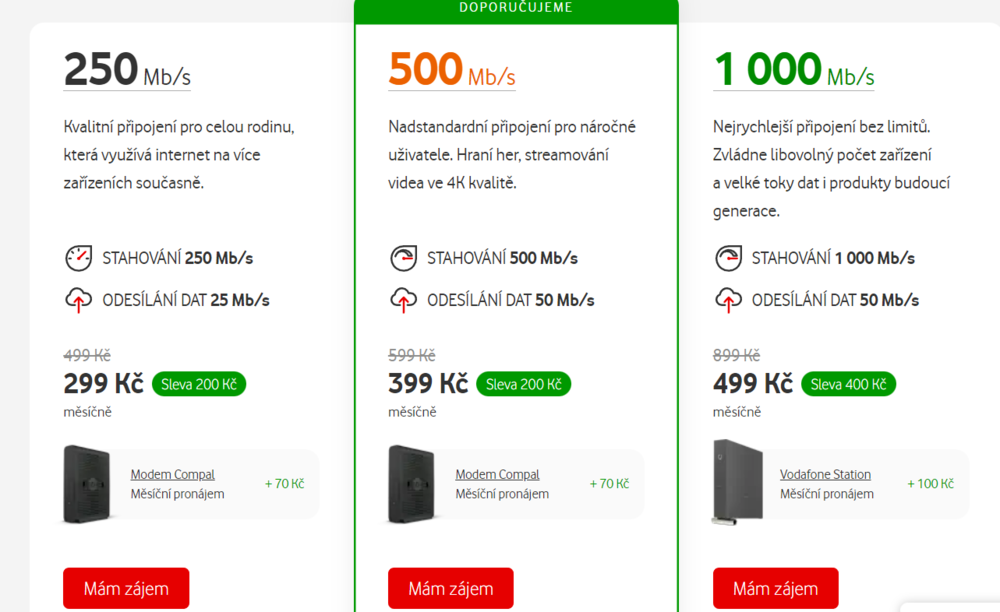Click download speedometer icon in 250 Mb/s plan

click(x=78, y=258)
